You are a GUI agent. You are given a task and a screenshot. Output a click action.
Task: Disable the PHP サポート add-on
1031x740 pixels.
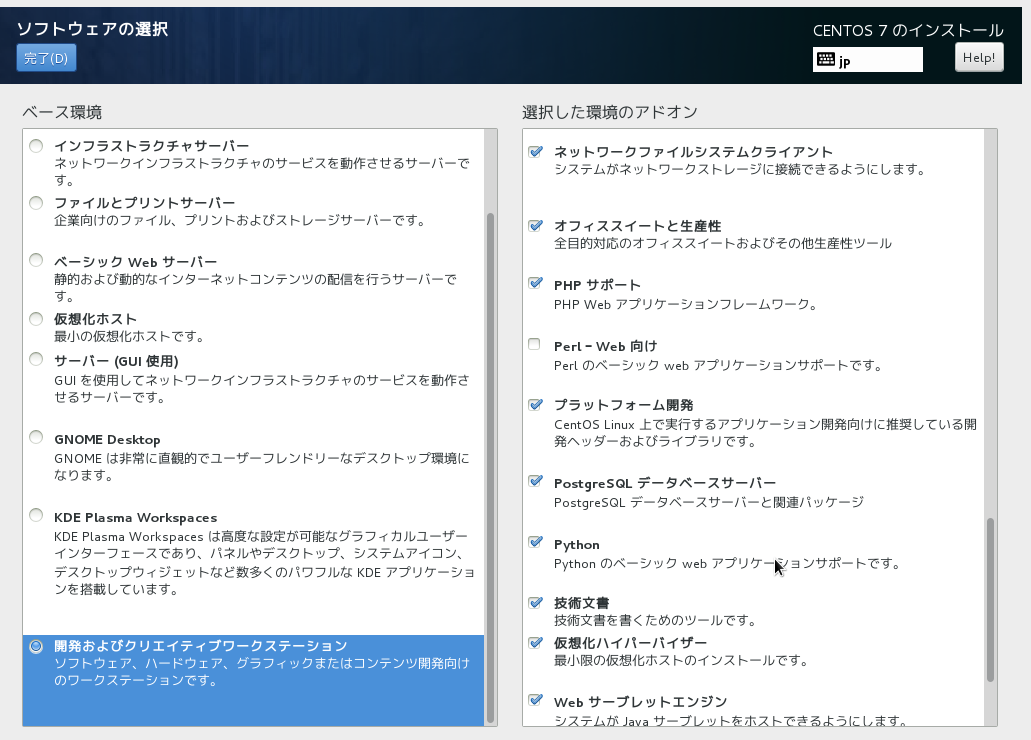click(534, 283)
